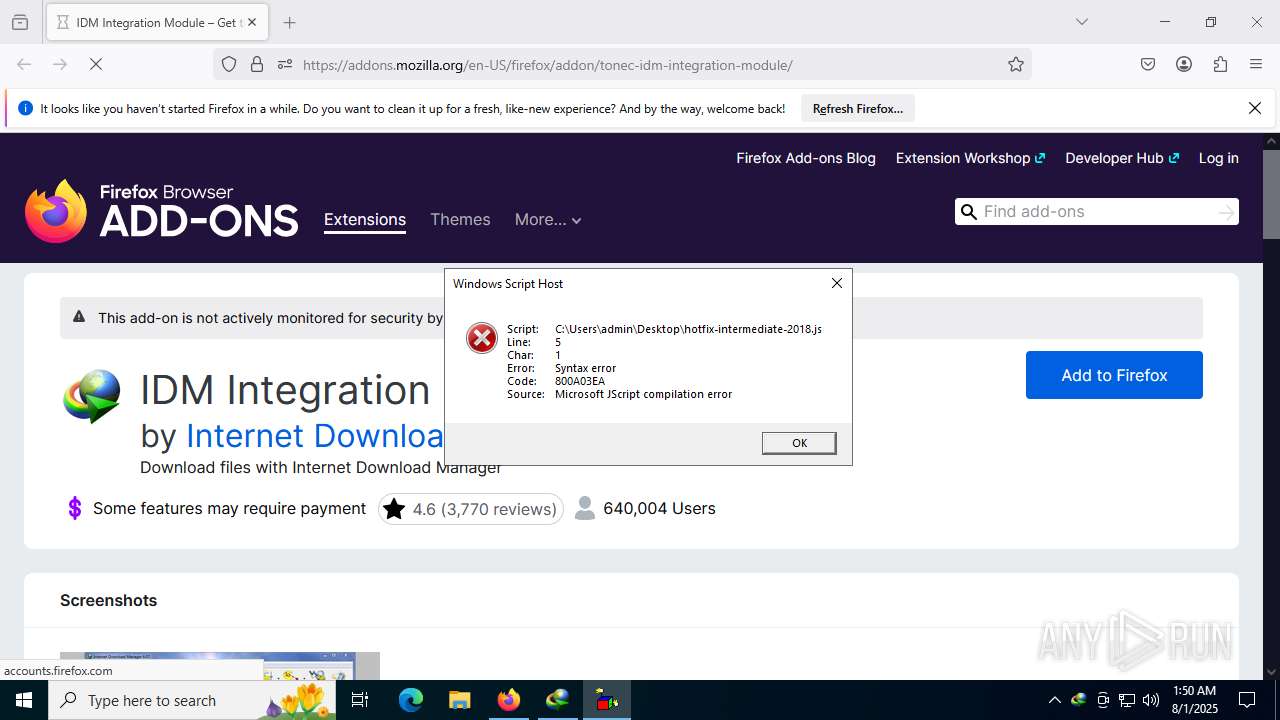
Task: Click the red error icon in dialog
Action: [x=482, y=338]
